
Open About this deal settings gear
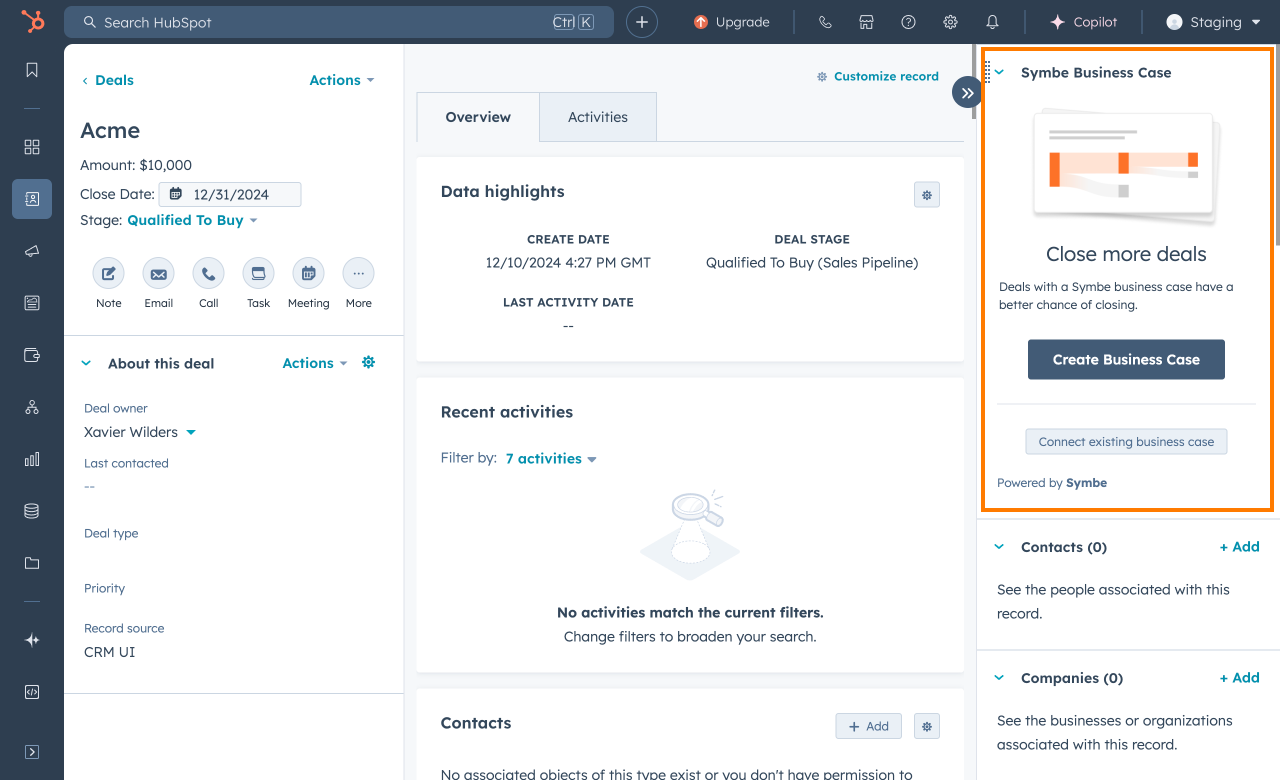368,362
